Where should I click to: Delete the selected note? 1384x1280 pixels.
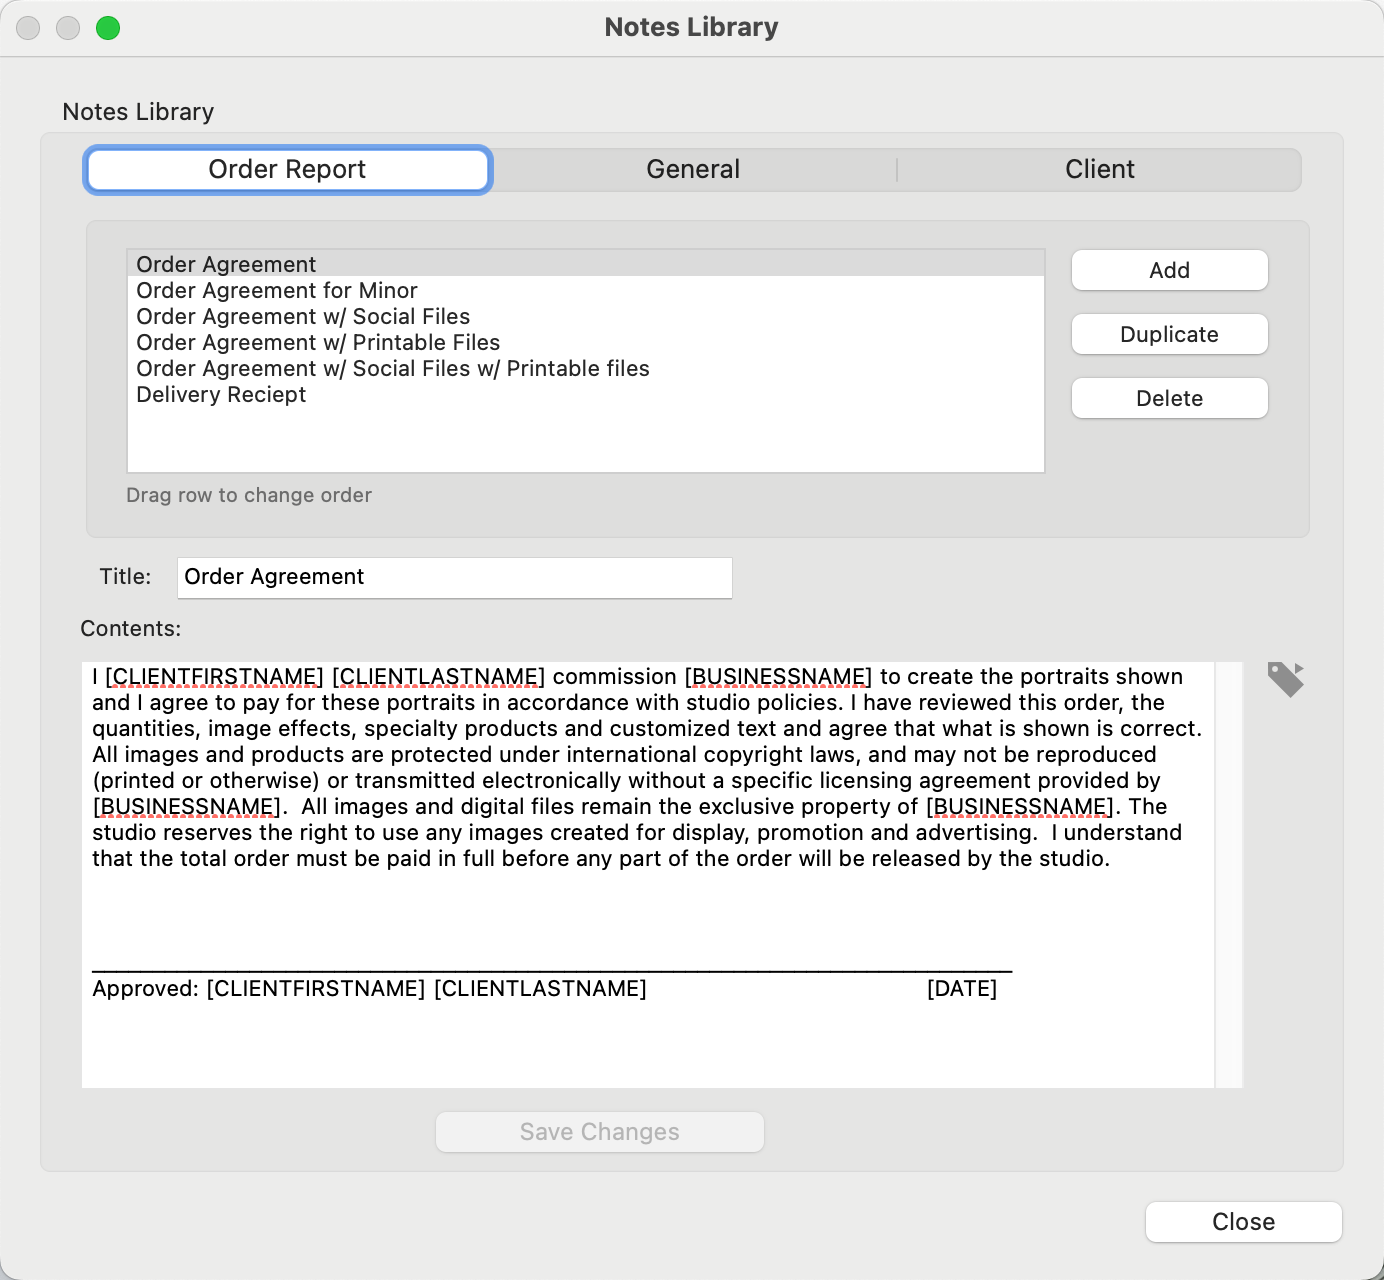point(1169,398)
